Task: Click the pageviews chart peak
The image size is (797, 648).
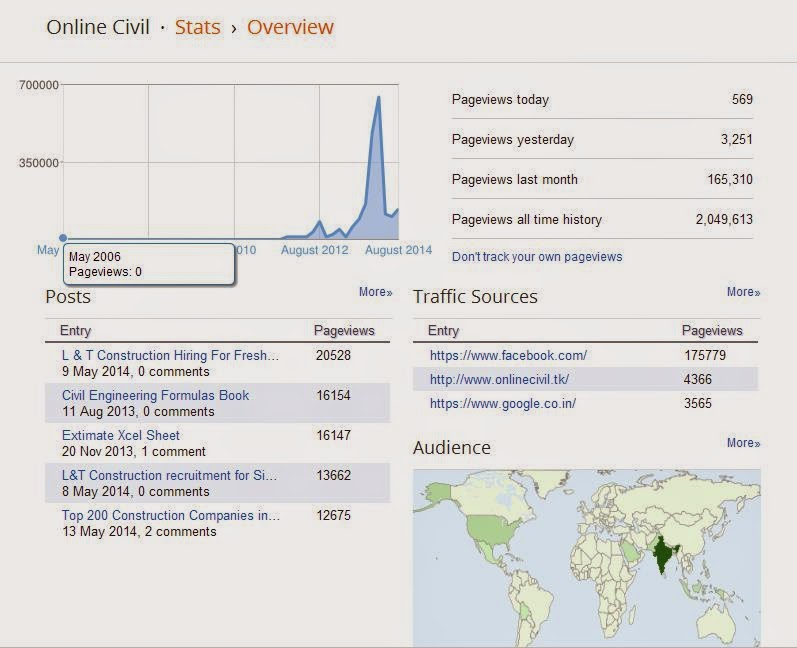Action: [379, 97]
